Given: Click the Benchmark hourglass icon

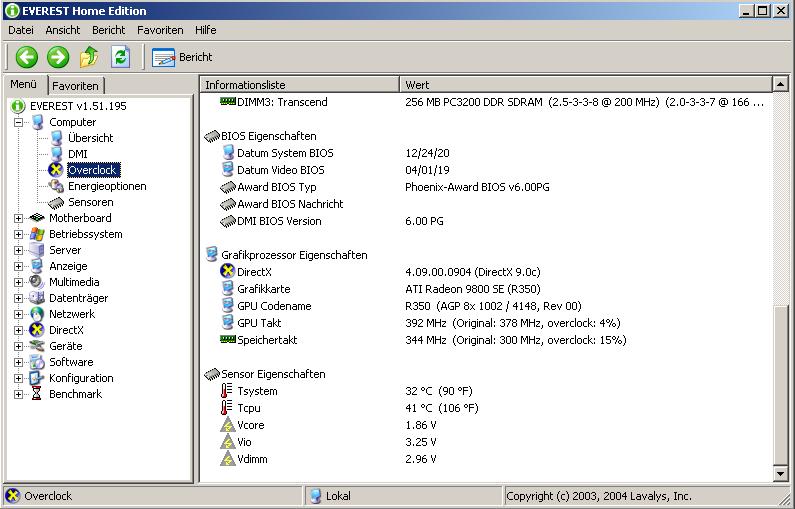Looking at the screenshot, I should [x=37, y=394].
